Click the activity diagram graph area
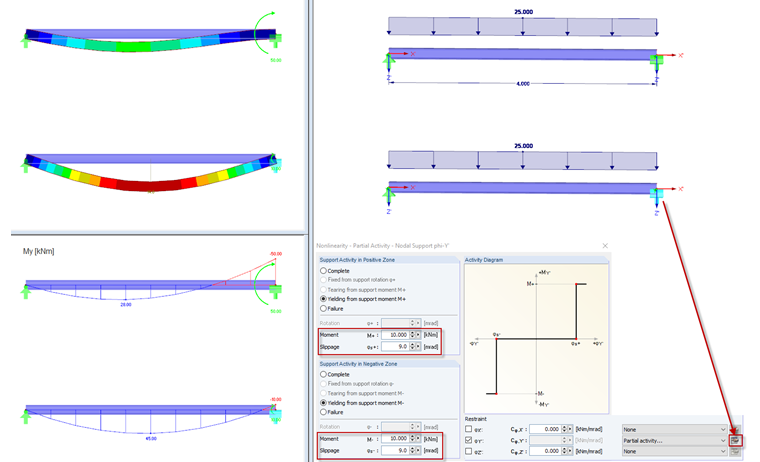 (x=536, y=339)
